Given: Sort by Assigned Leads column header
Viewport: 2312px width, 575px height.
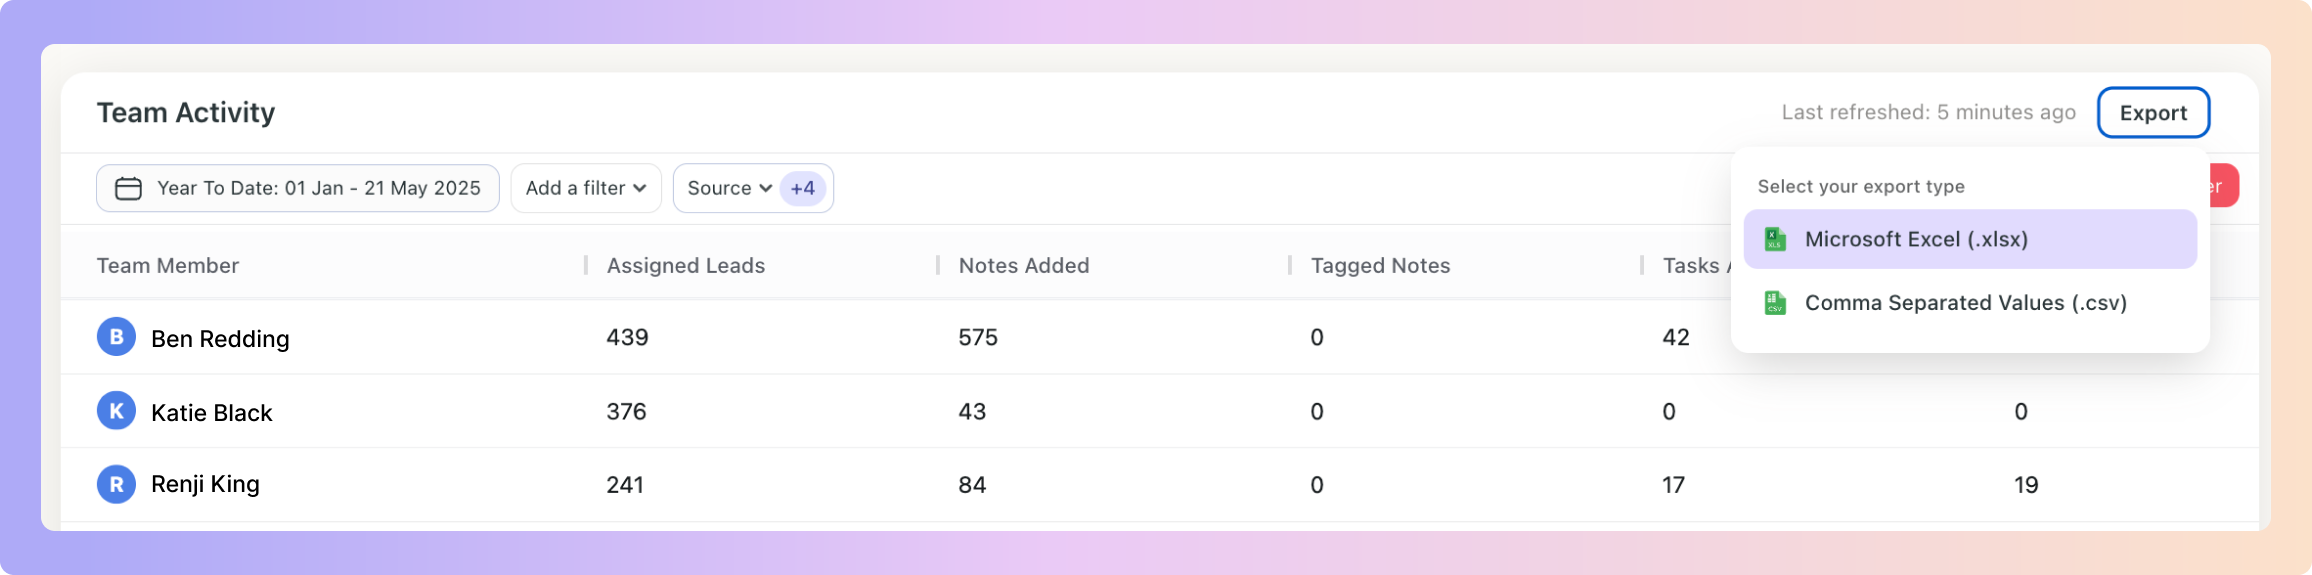Looking at the screenshot, I should 686,265.
